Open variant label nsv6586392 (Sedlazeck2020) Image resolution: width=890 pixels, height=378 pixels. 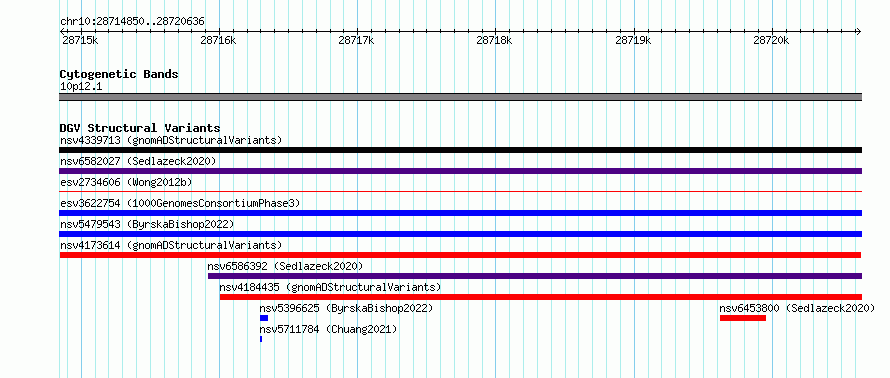[x=285, y=266]
